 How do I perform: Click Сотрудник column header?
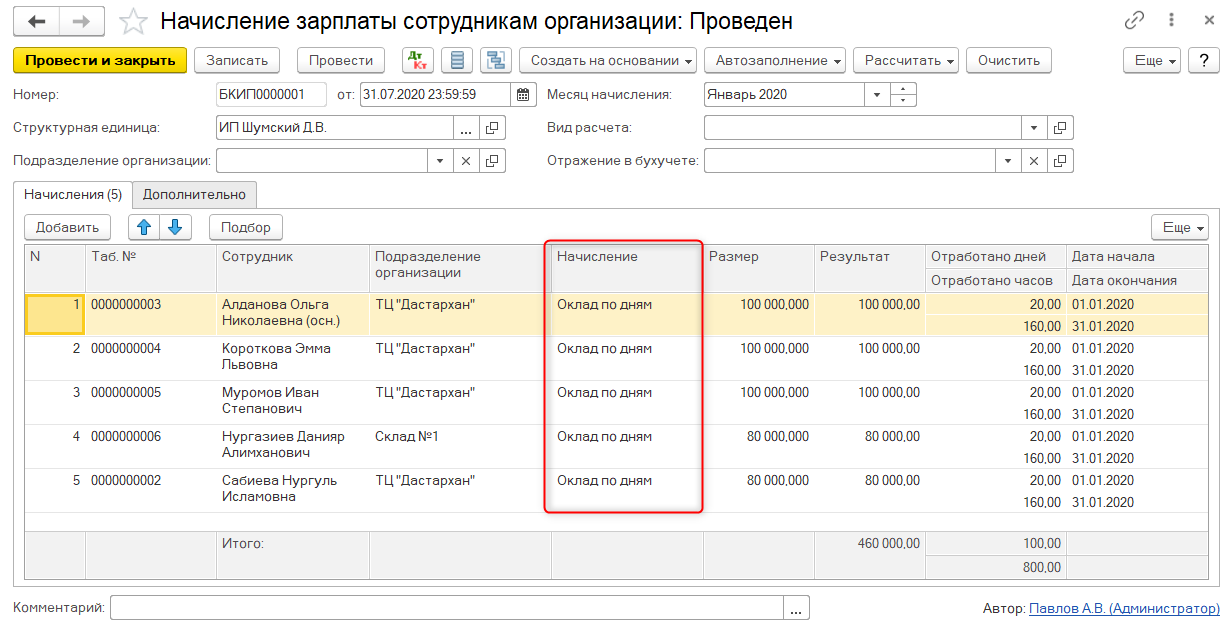click(292, 267)
